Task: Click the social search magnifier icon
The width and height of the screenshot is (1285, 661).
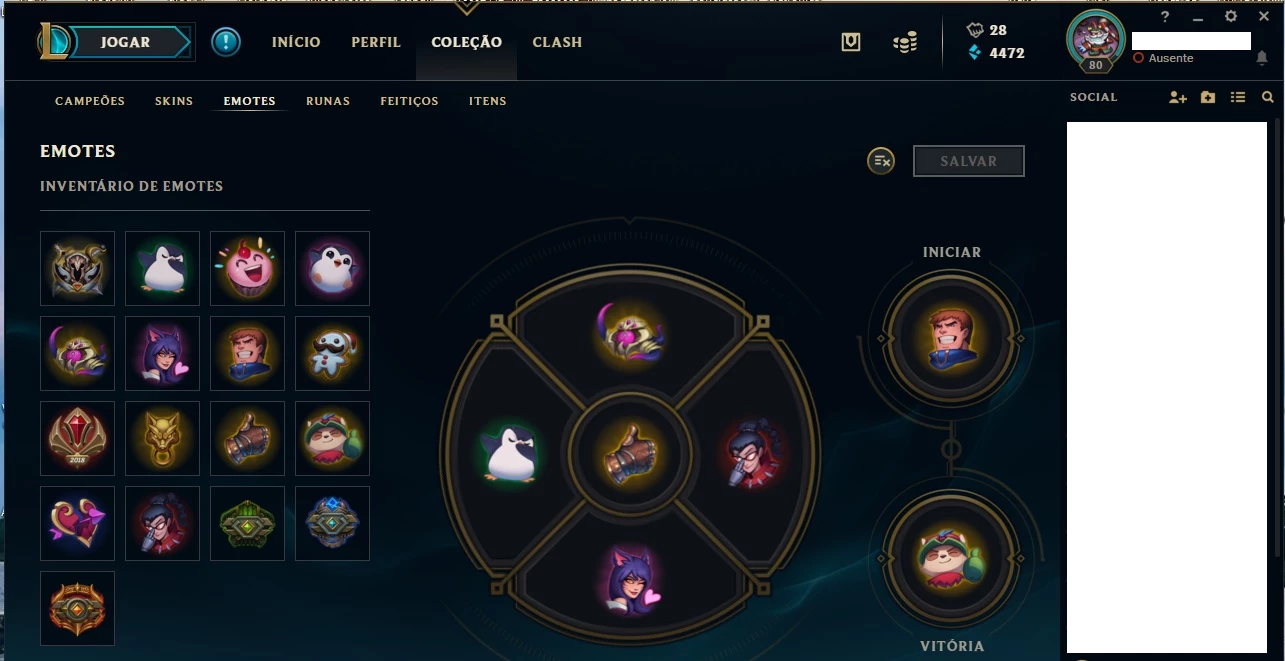Action: (x=1268, y=97)
